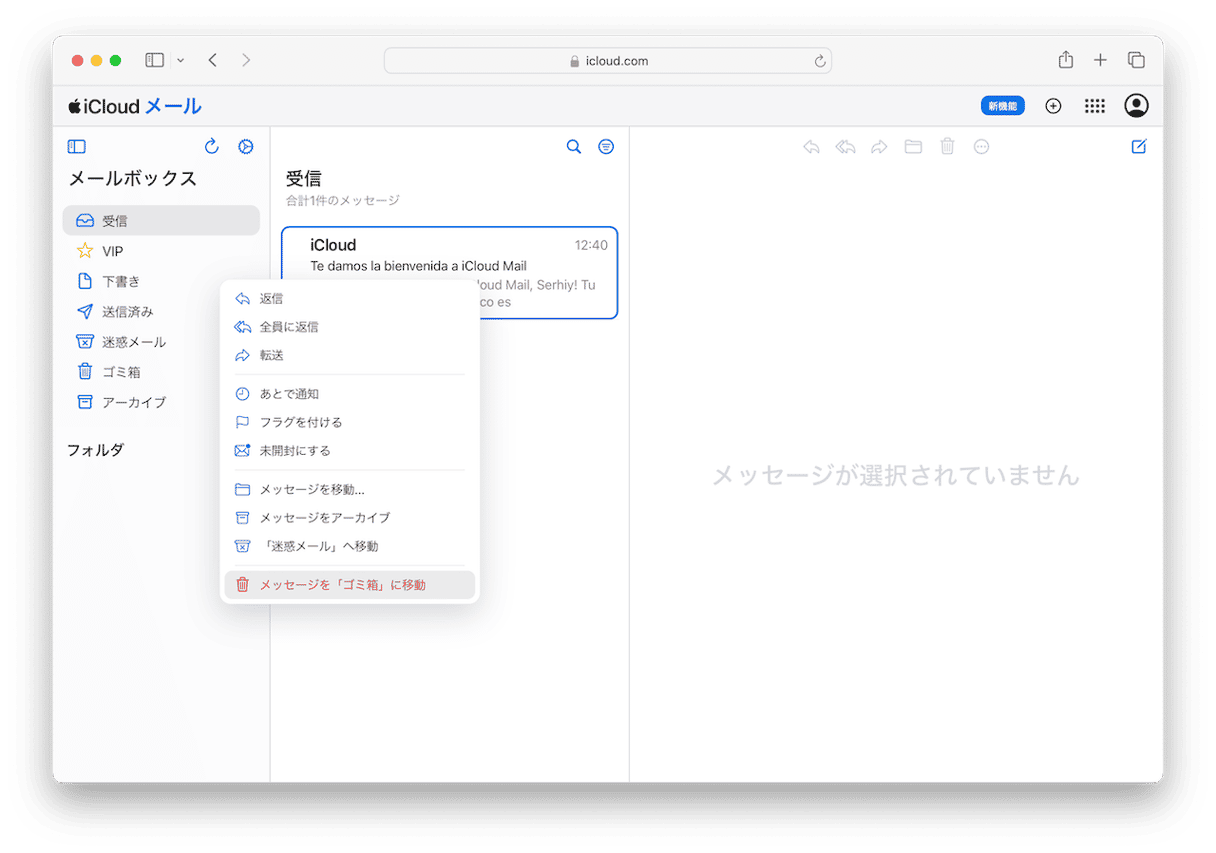Click reply-all icon in message toolbar
Screen dimensions: 1216x853
(x=846, y=147)
